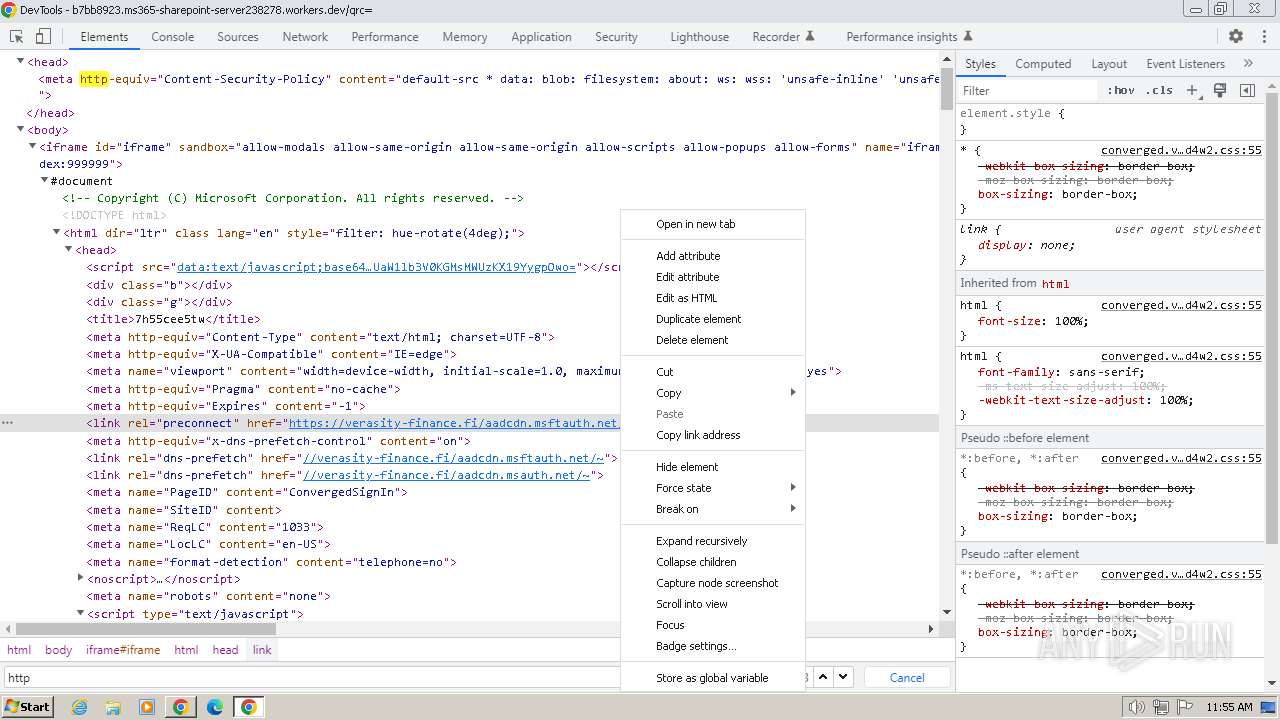Choose Edit as HTML from context menu
Screen dimensions: 1280x720
pos(712,298)
